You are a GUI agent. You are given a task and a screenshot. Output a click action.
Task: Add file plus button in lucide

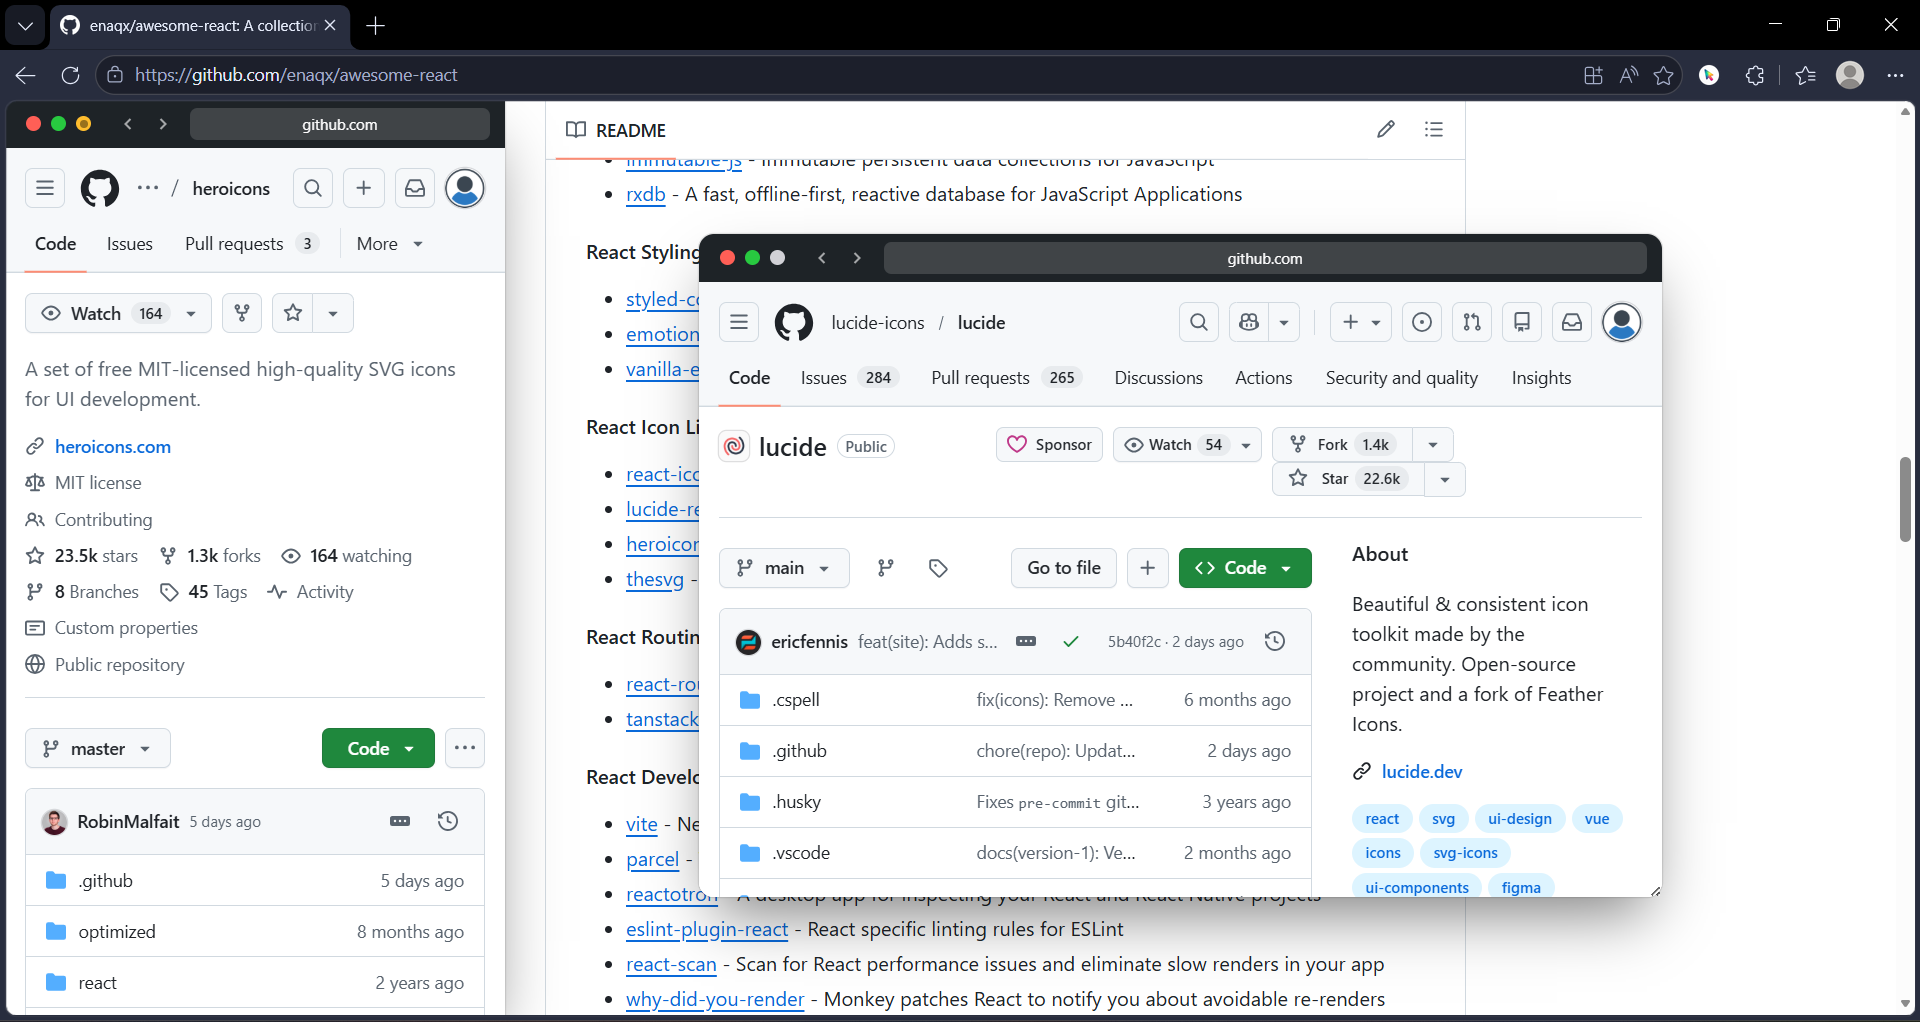(1148, 568)
